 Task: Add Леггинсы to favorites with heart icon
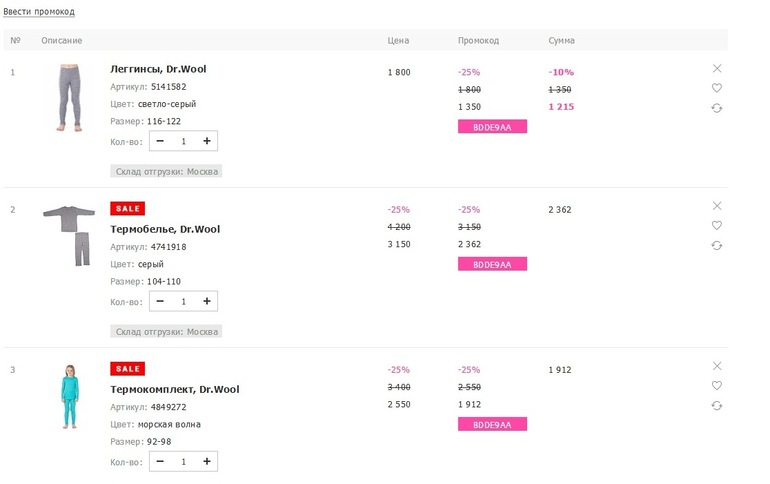[717, 88]
